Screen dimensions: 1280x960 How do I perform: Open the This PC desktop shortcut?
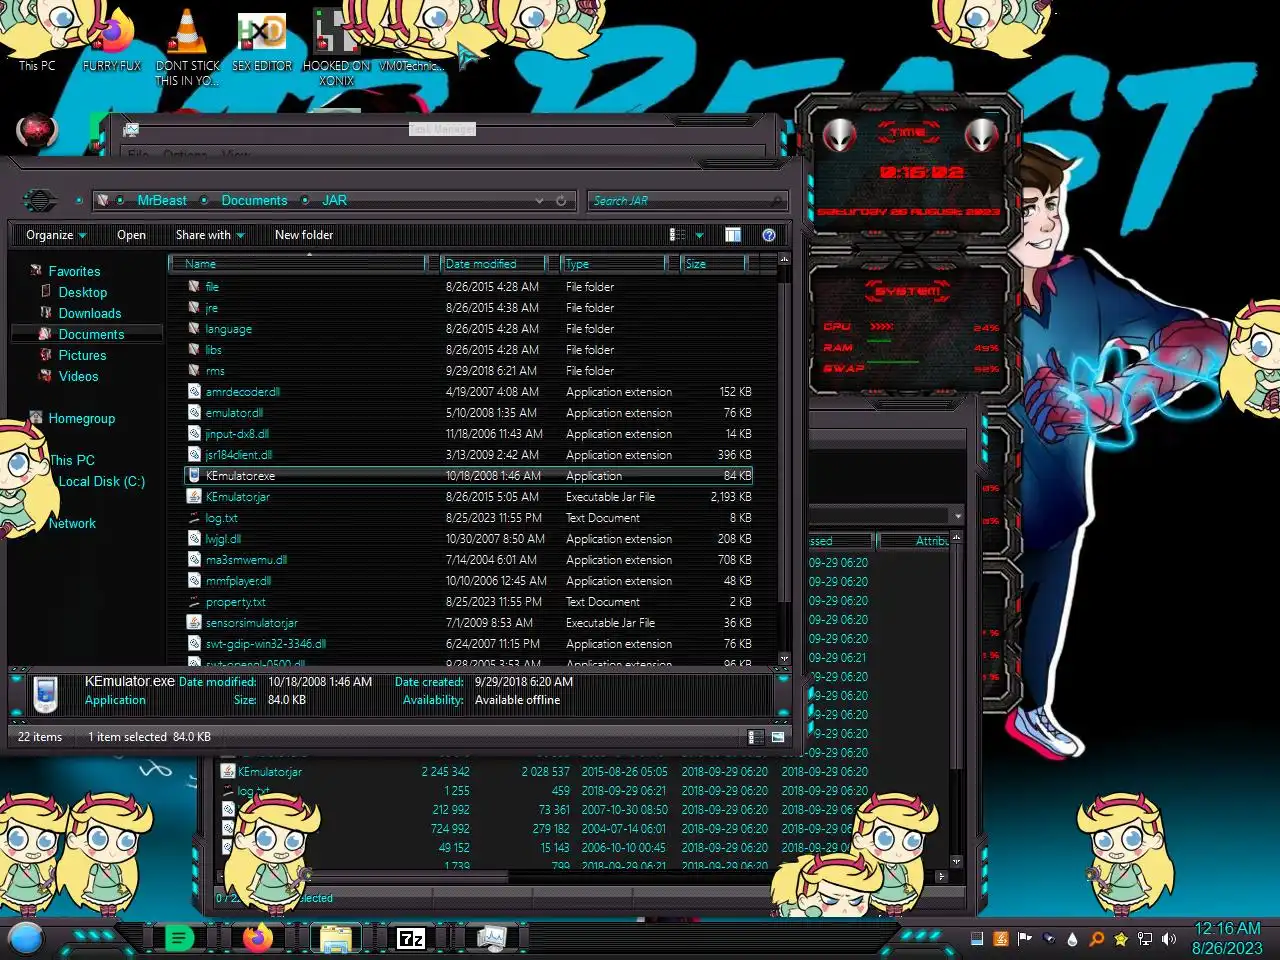click(x=38, y=40)
